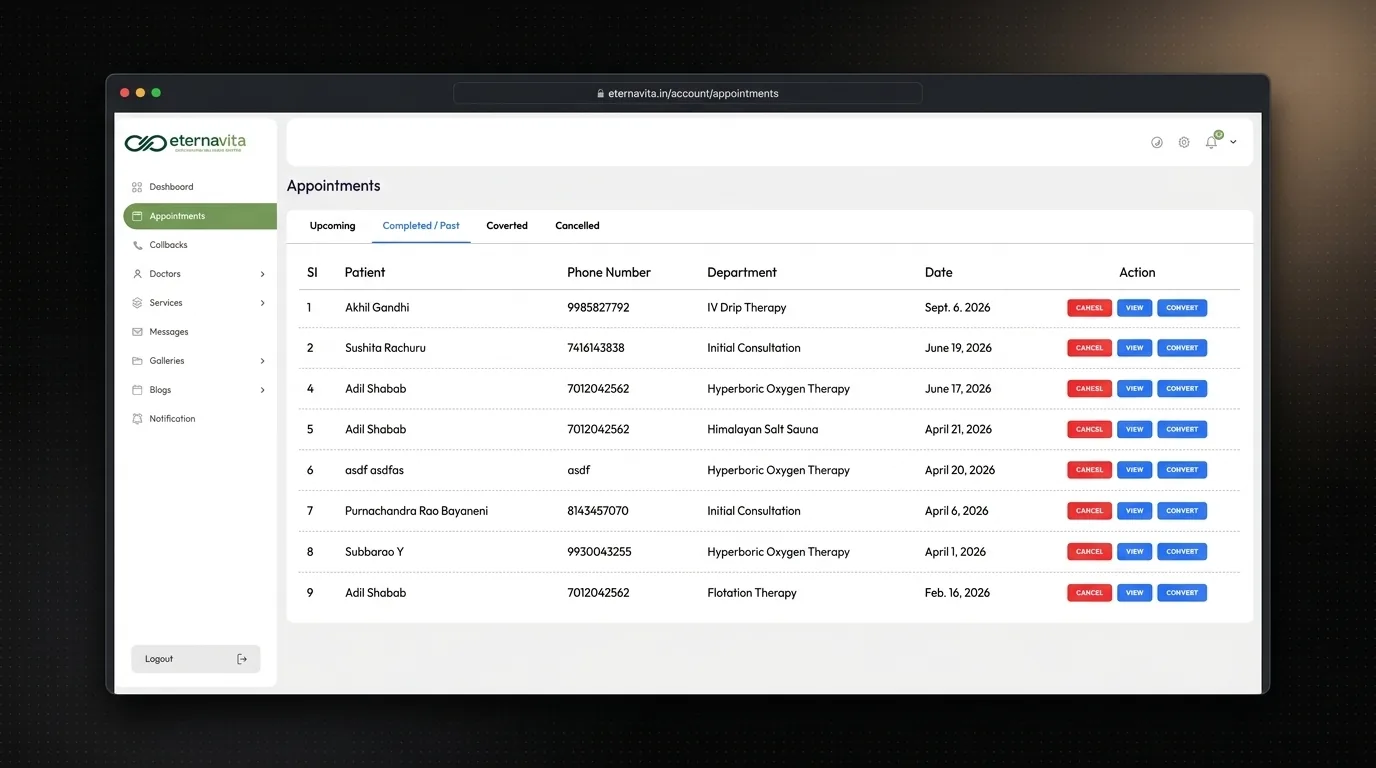This screenshot has width=1376, height=768.
Task: View the Flotation Therapy appointment
Action: 1134,593
